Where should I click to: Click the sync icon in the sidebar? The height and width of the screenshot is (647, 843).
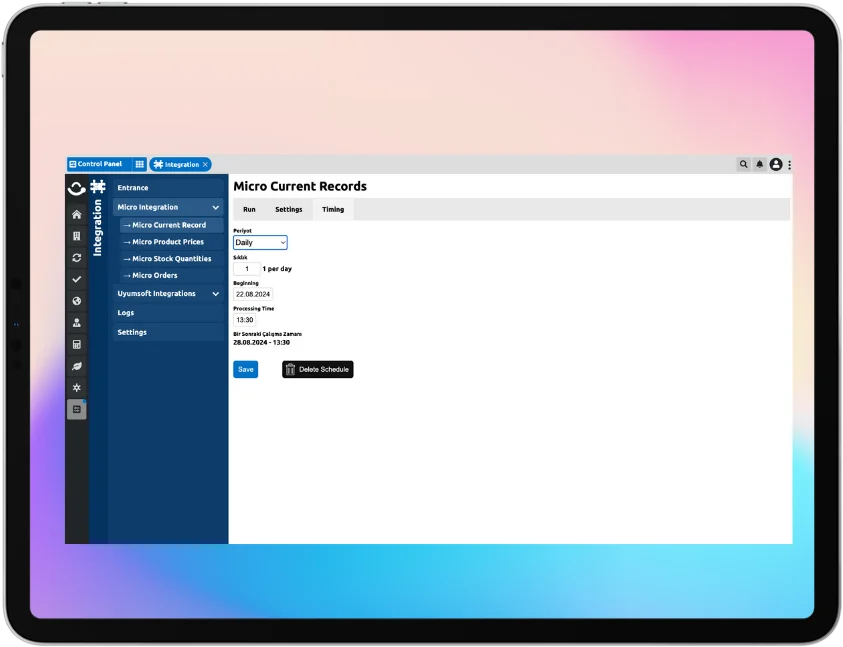76,259
